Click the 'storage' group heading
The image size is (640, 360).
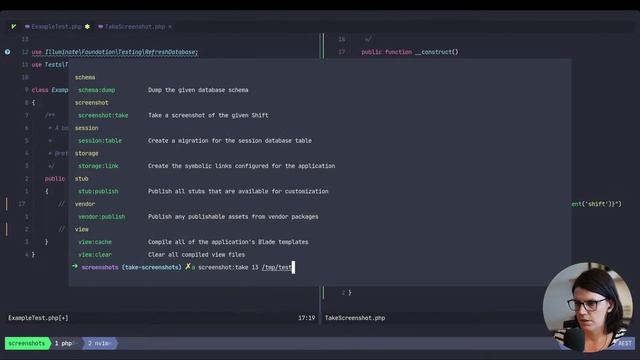point(87,153)
